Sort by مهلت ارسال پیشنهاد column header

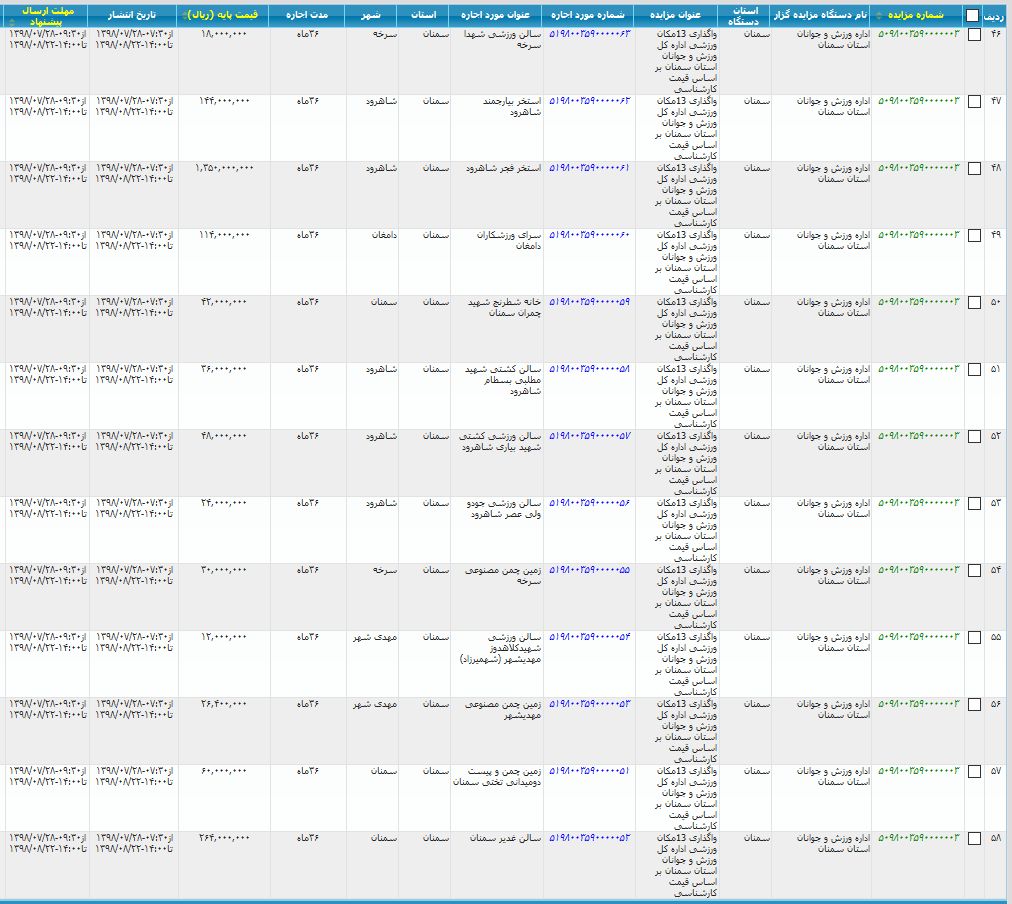click(x=46, y=15)
